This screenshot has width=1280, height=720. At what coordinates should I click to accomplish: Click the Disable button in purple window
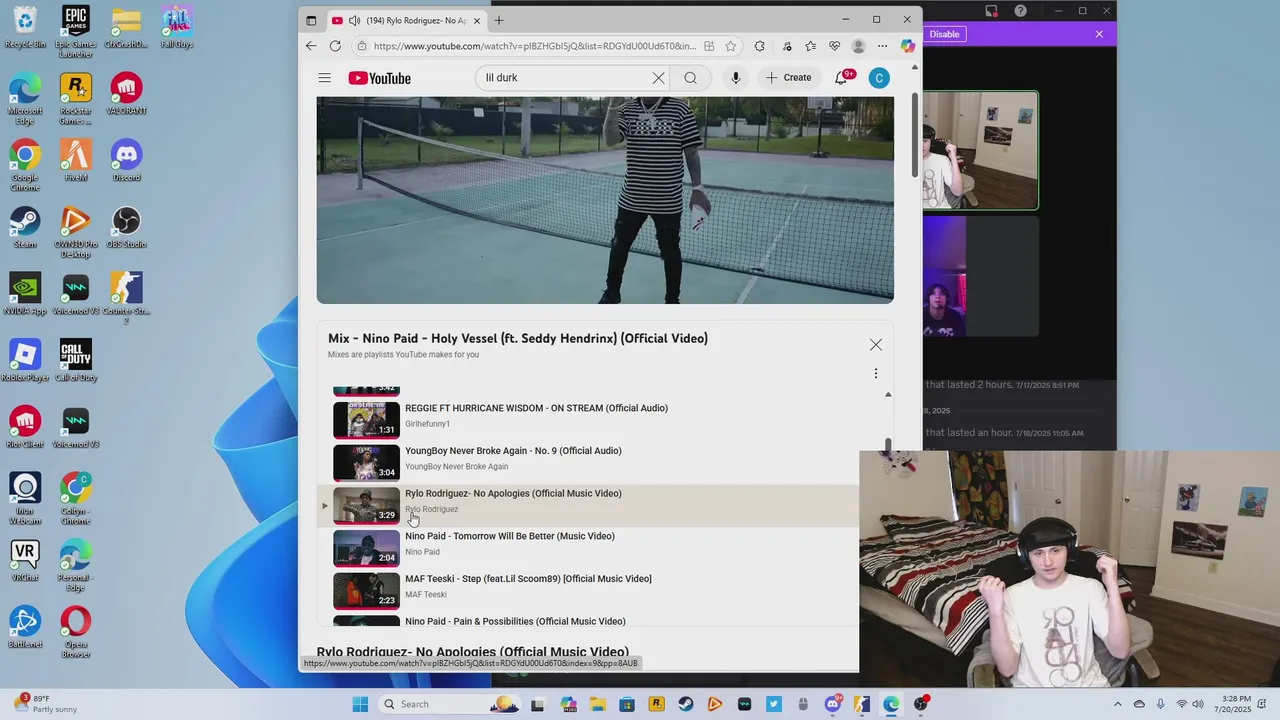944,34
